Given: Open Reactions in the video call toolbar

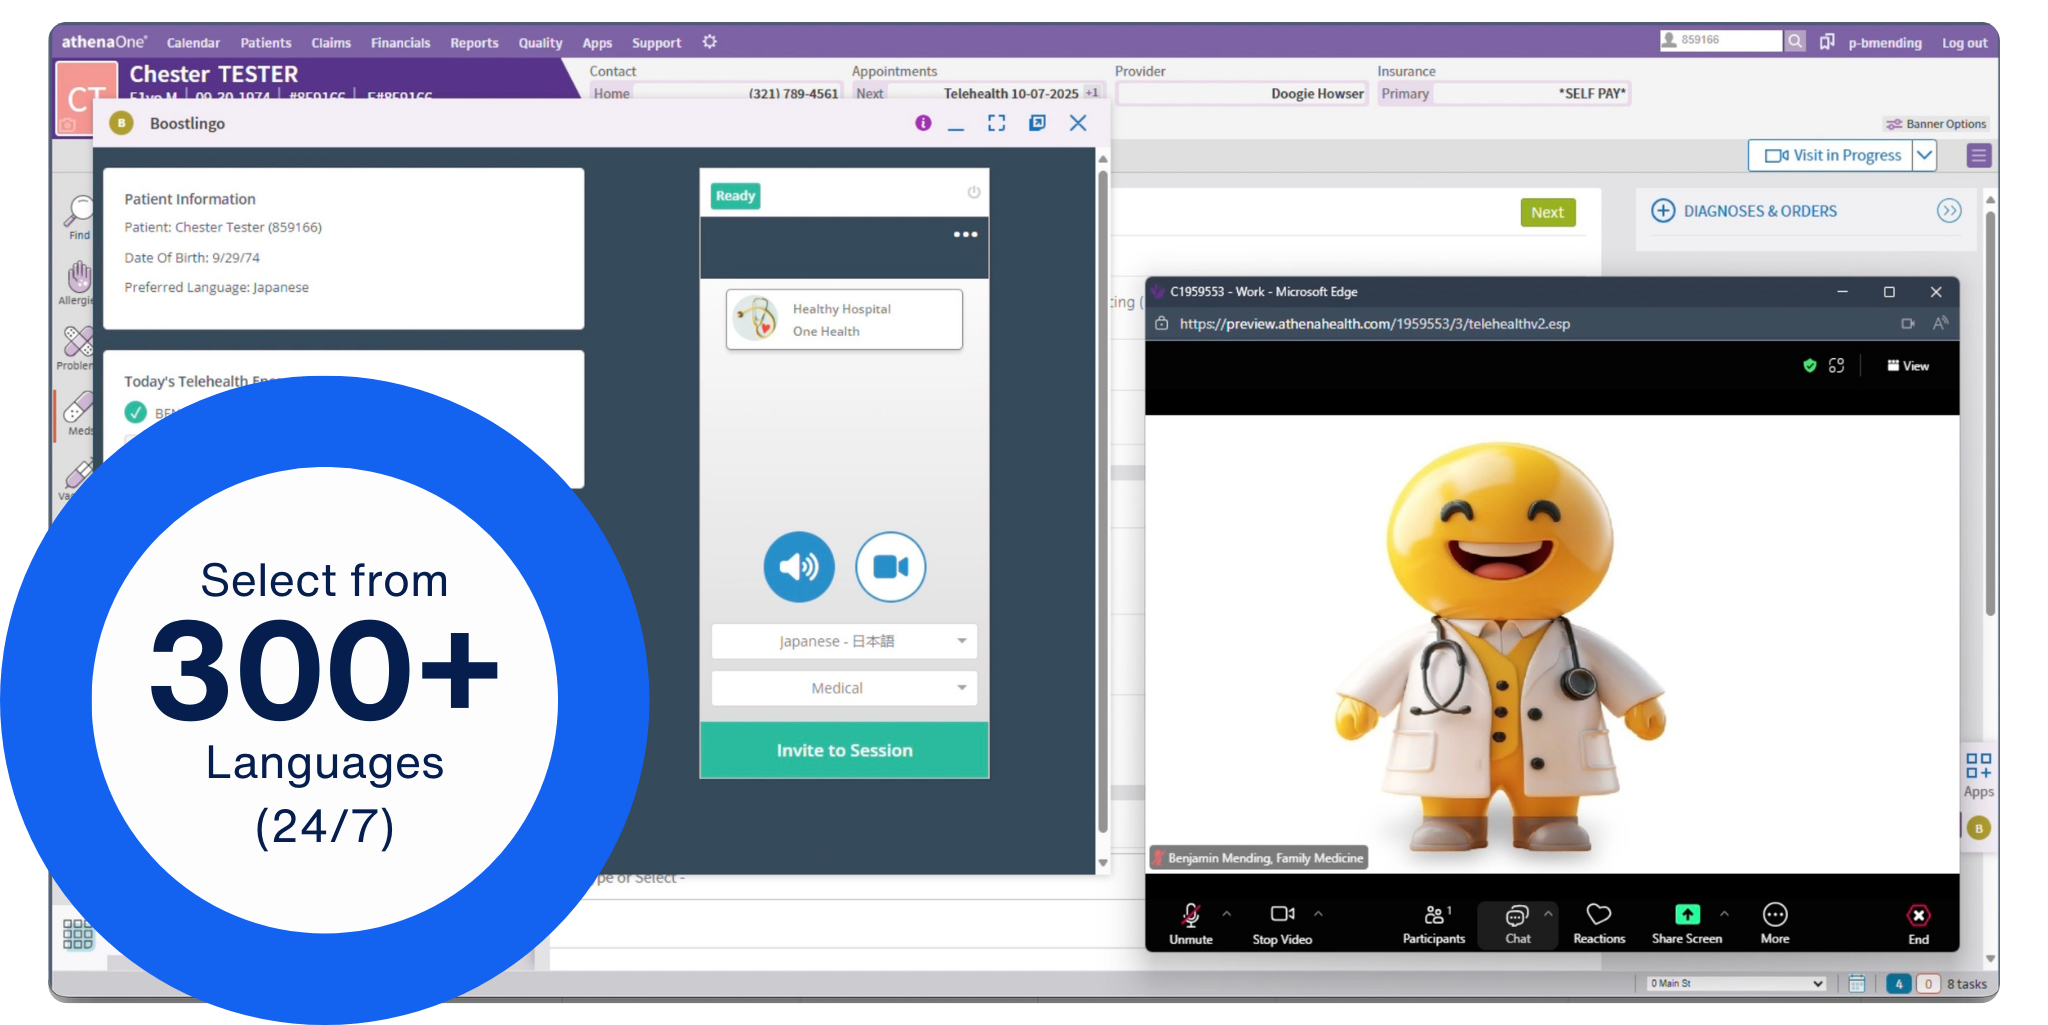Looking at the screenshot, I should pyautogui.click(x=1598, y=920).
